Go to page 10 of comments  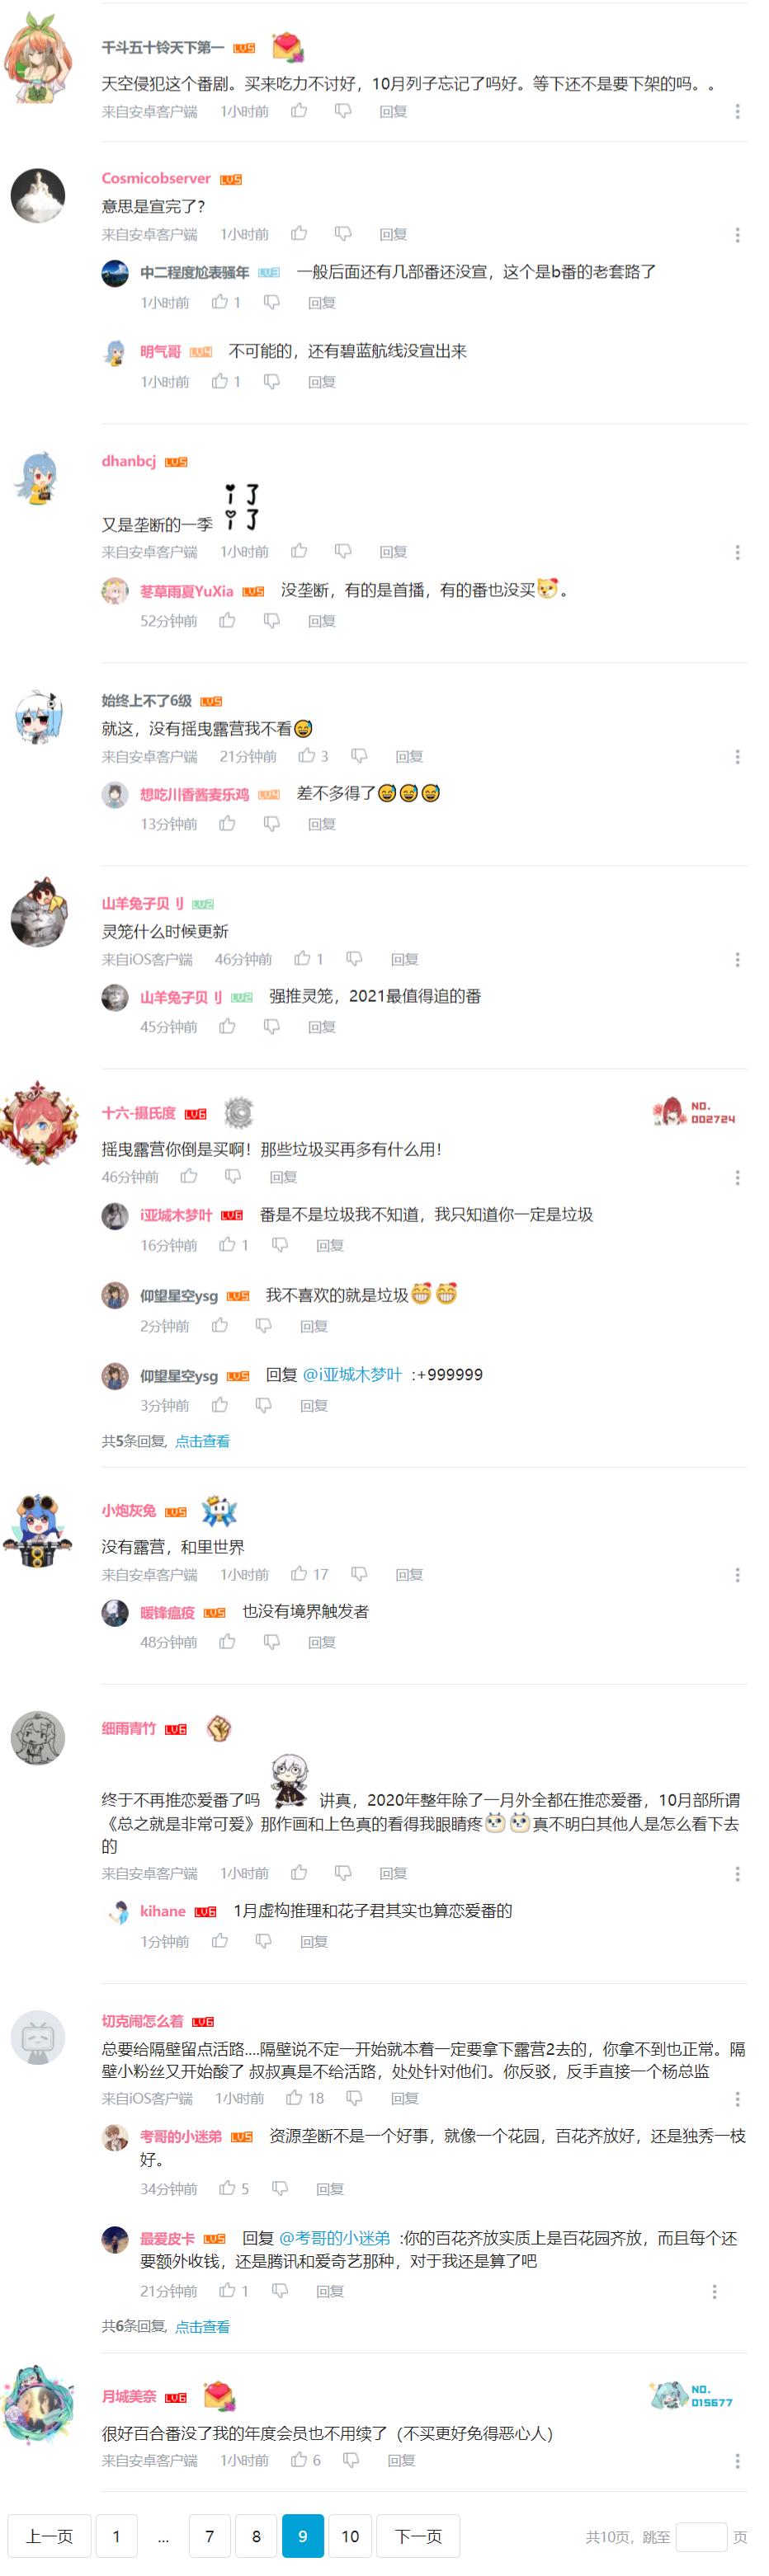click(x=350, y=2536)
